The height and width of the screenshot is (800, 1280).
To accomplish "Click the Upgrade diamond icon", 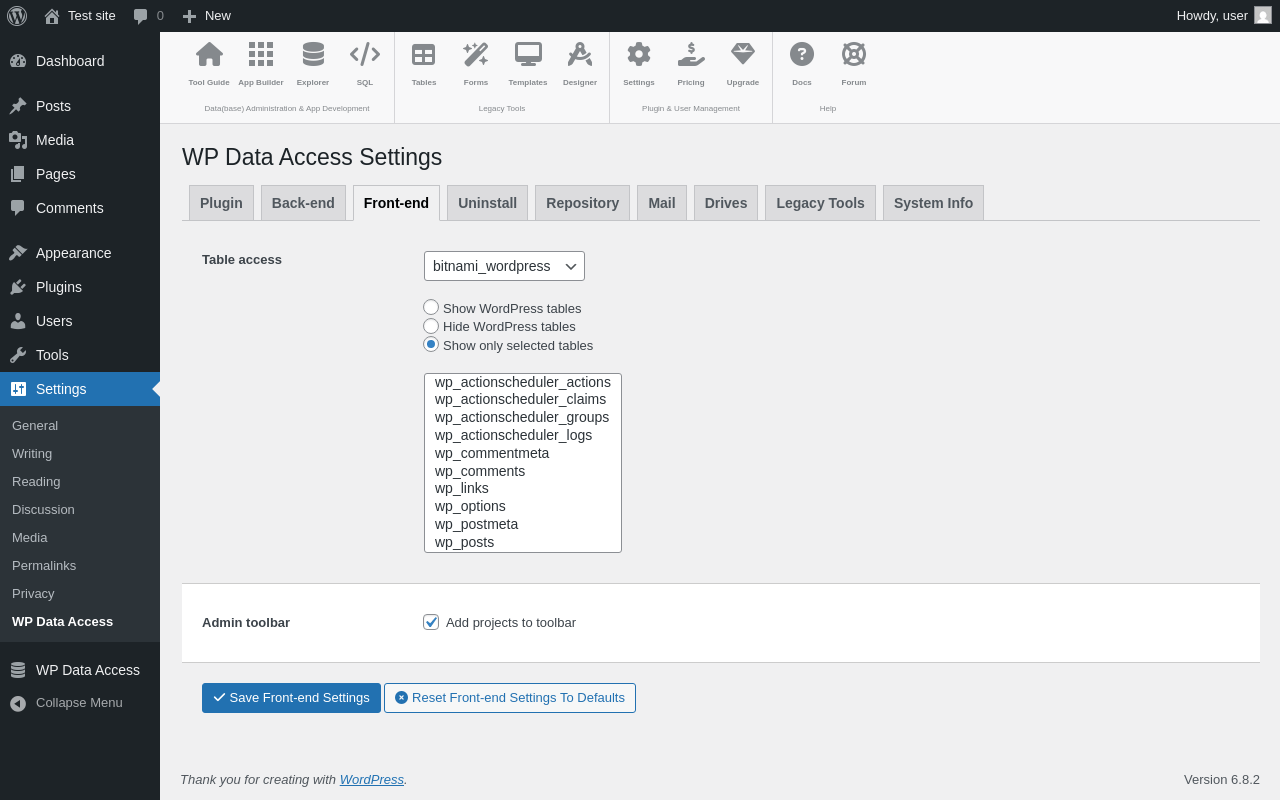I will point(743,54).
